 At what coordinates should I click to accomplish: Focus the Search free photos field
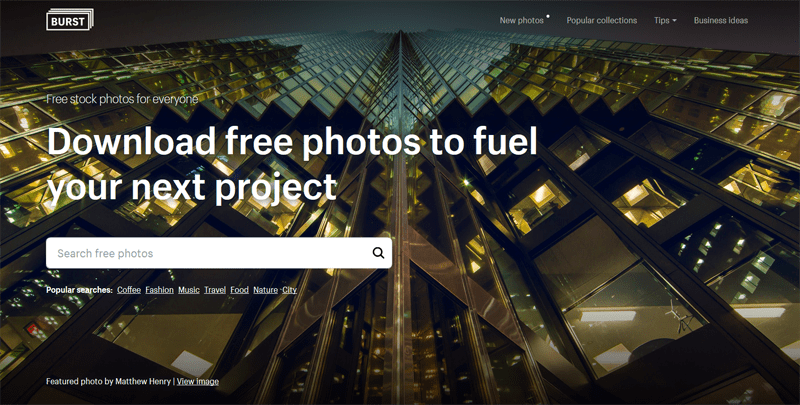pos(219,253)
